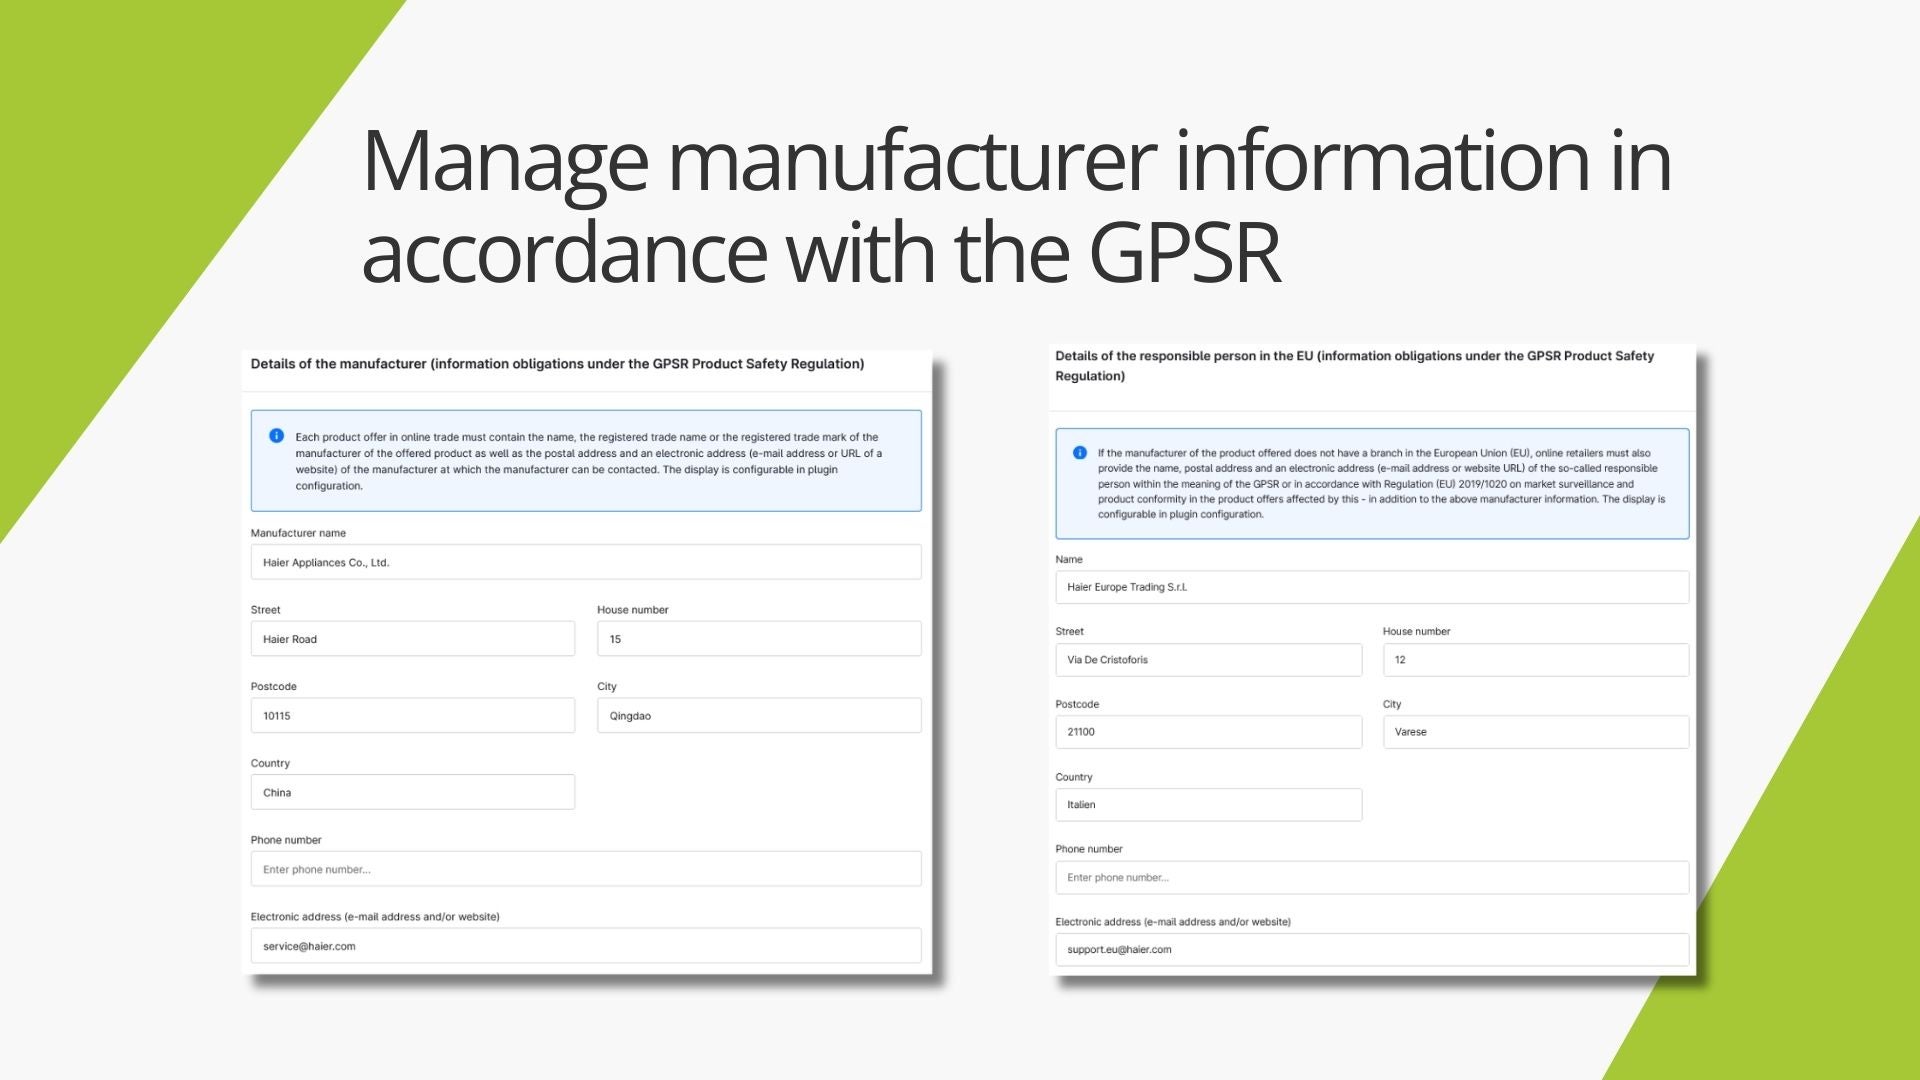Viewport: 1920px width, 1080px height.
Task: Click the manufacturer Street field 'Haier Road'
Action: click(412, 639)
